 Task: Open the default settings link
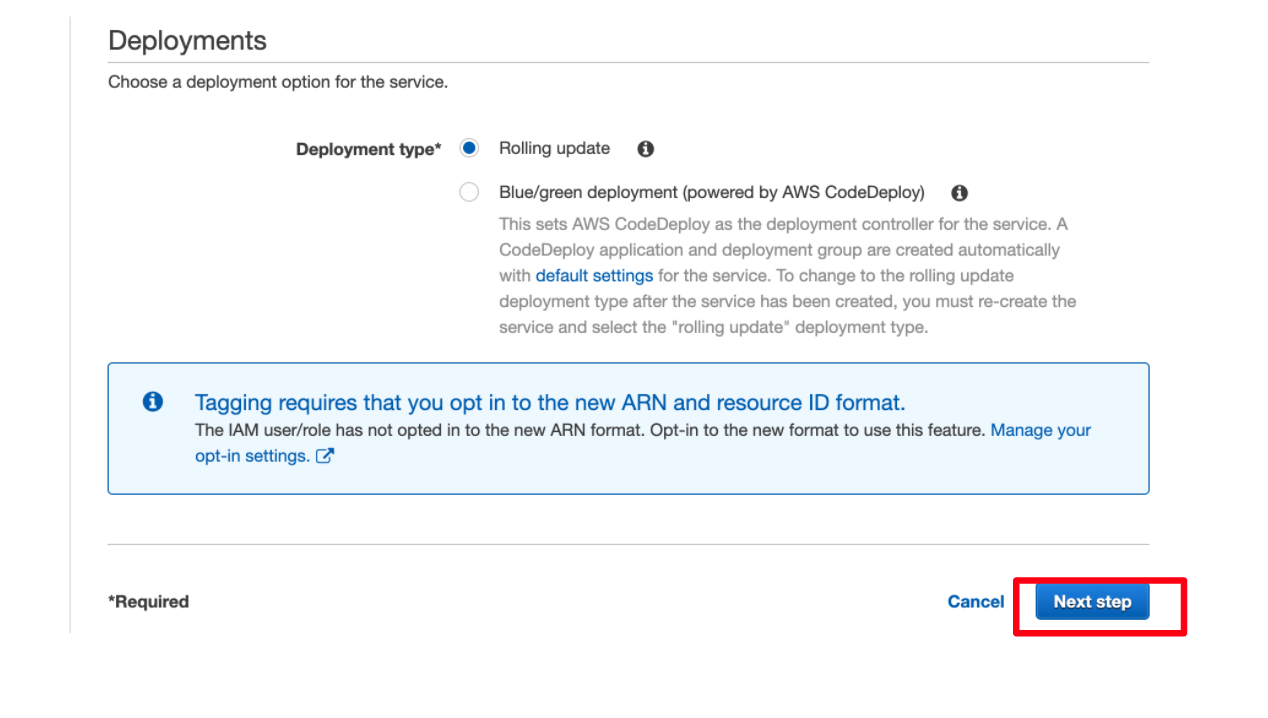click(x=594, y=275)
